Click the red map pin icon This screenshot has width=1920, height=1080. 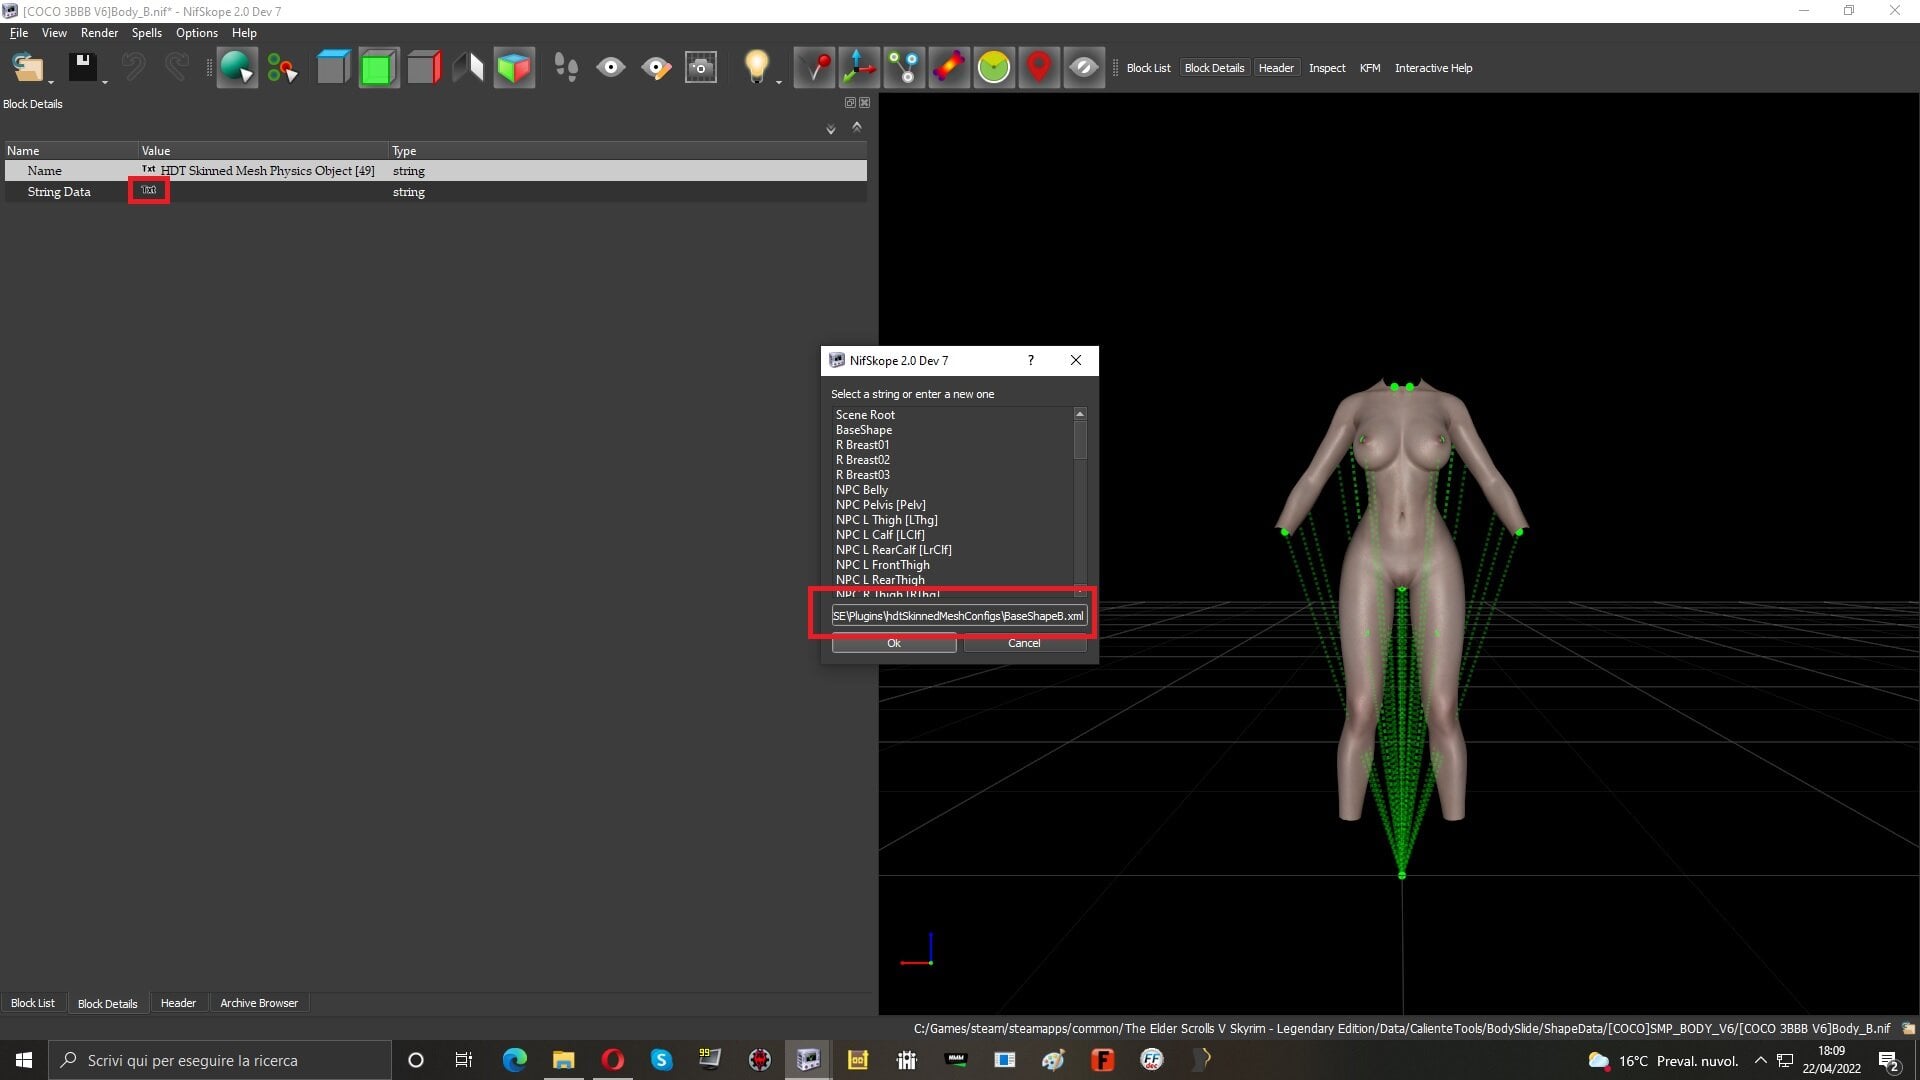(x=1039, y=68)
